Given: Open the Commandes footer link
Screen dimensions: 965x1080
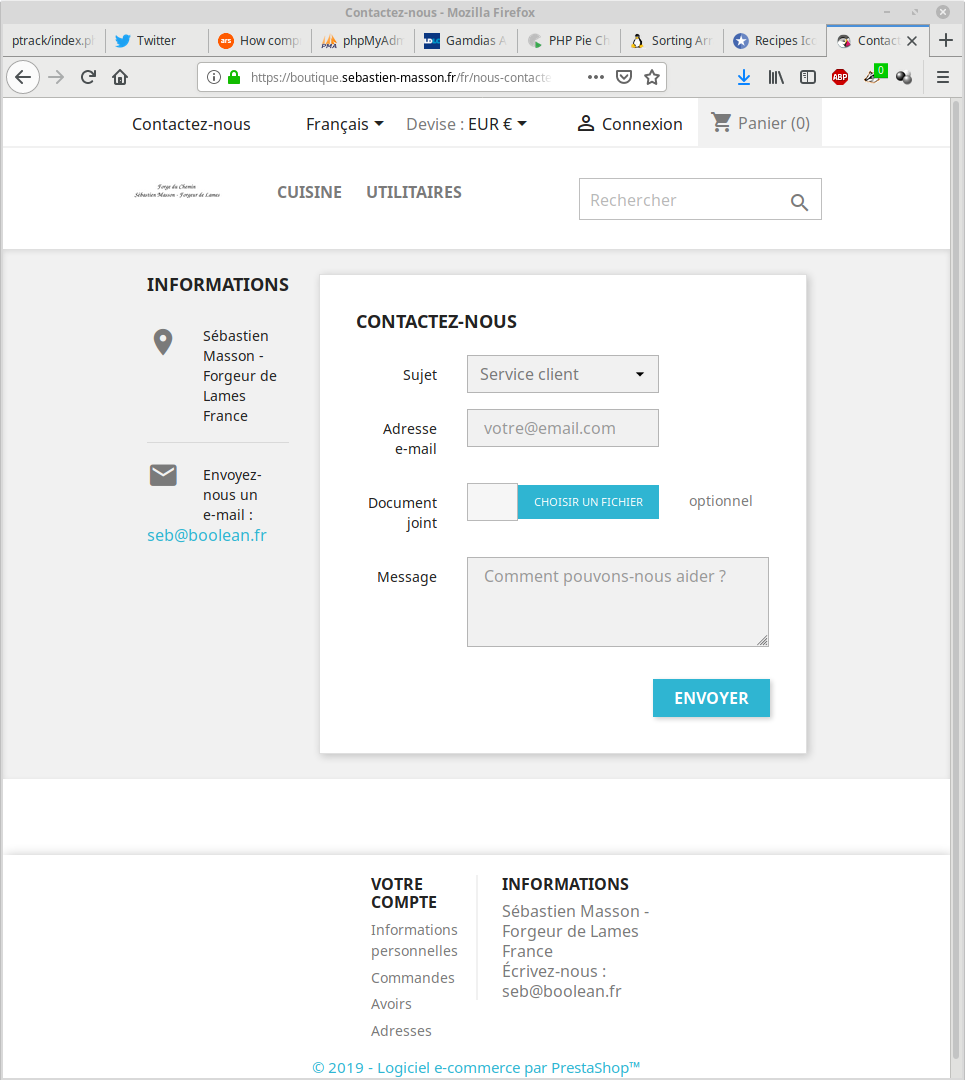Looking at the screenshot, I should [x=413, y=978].
